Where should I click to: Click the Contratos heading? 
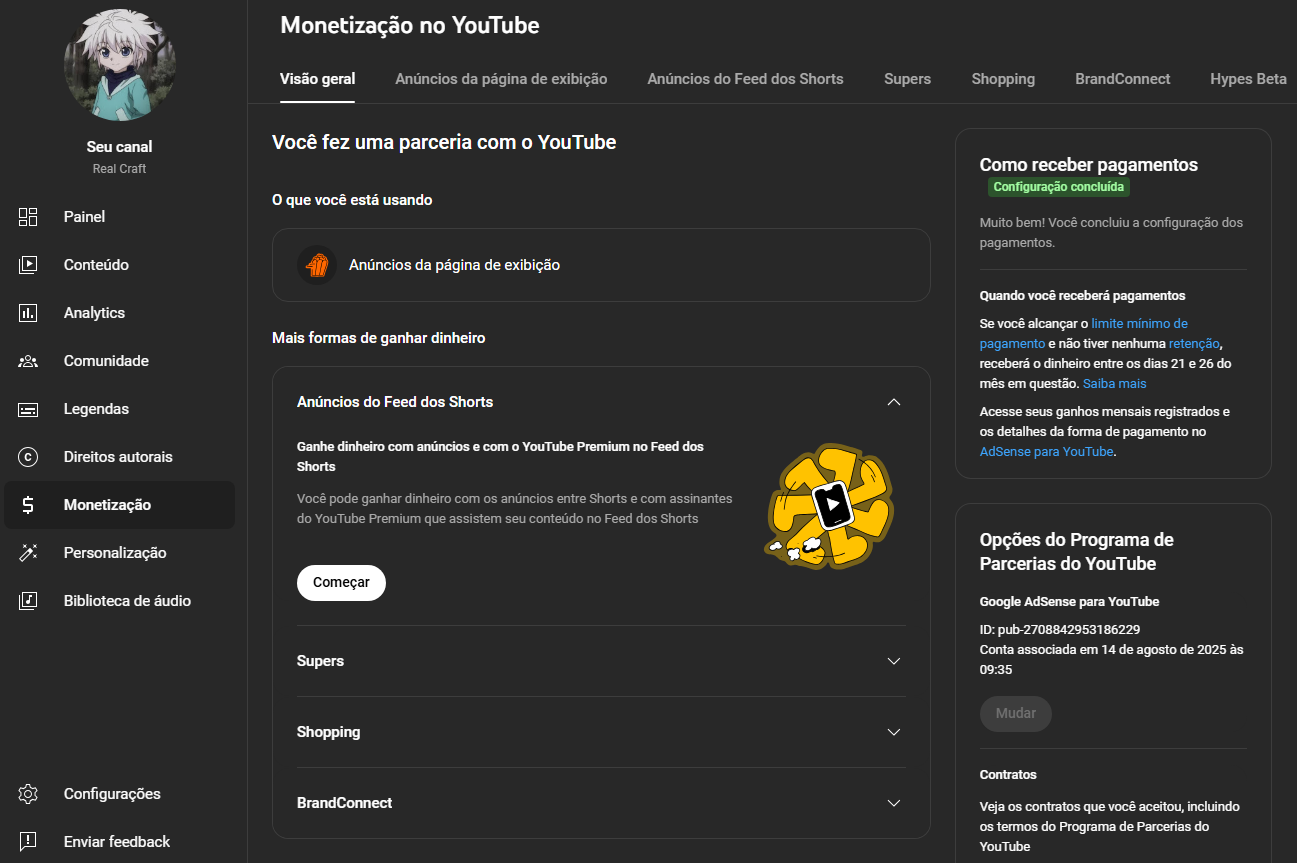[x=1008, y=775]
